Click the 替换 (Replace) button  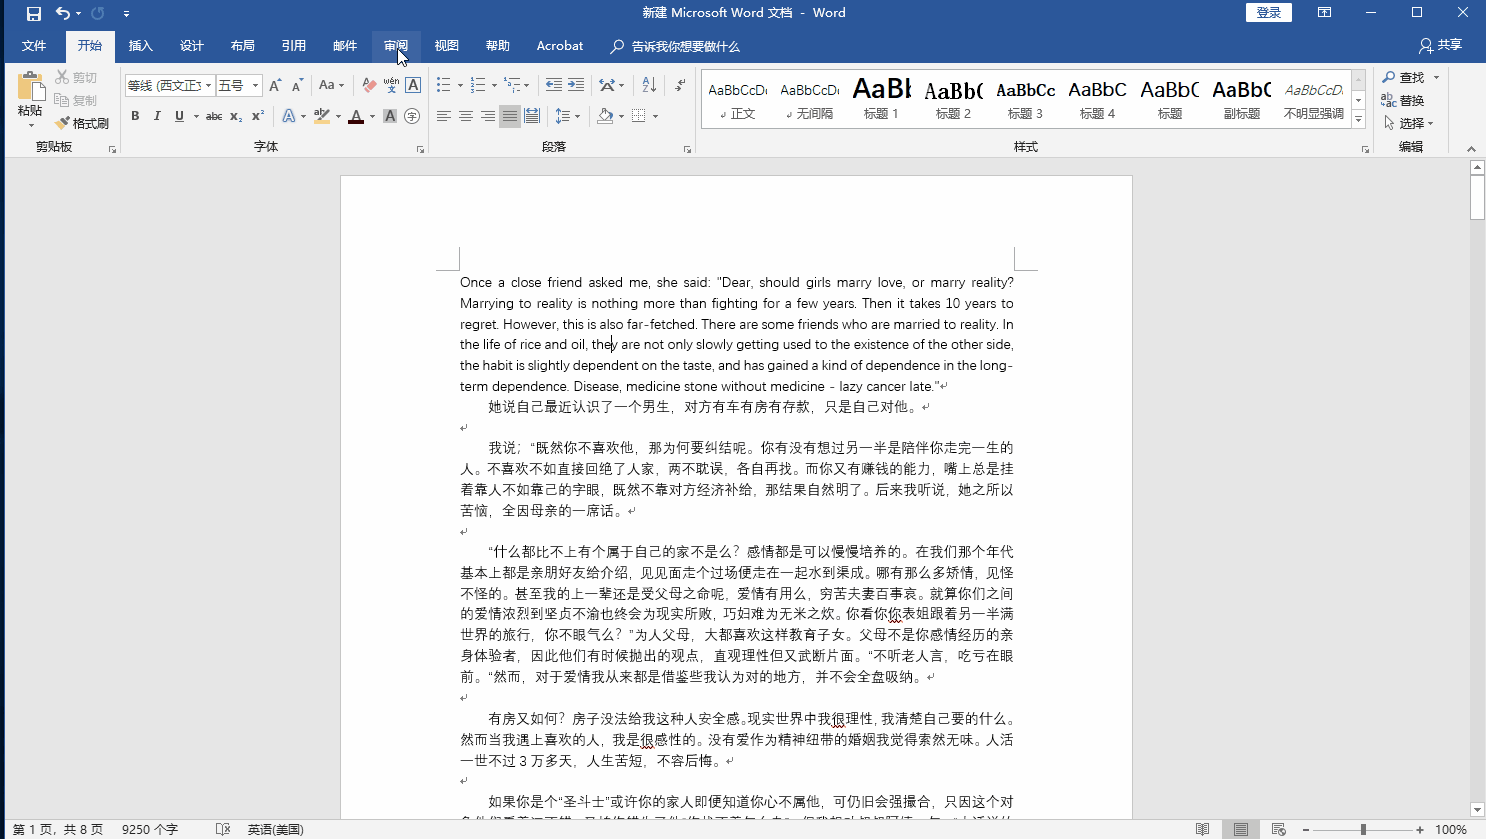1403,100
